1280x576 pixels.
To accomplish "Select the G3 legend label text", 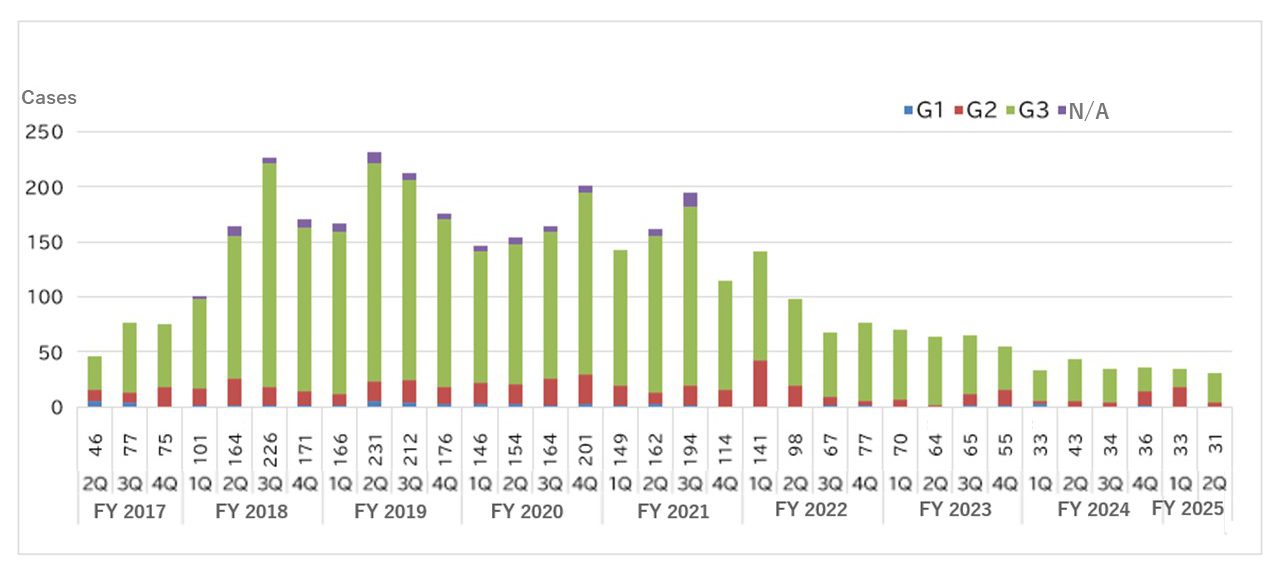I will pyautogui.click(x=1033, y=110).
